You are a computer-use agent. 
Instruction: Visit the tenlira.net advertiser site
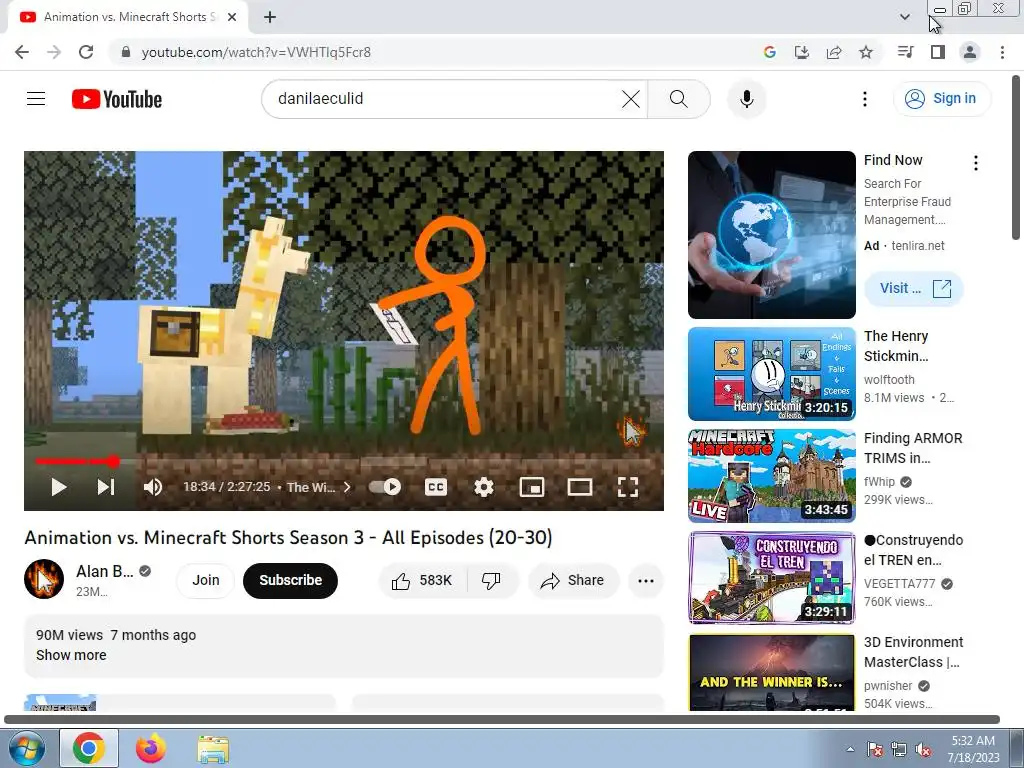914,288
